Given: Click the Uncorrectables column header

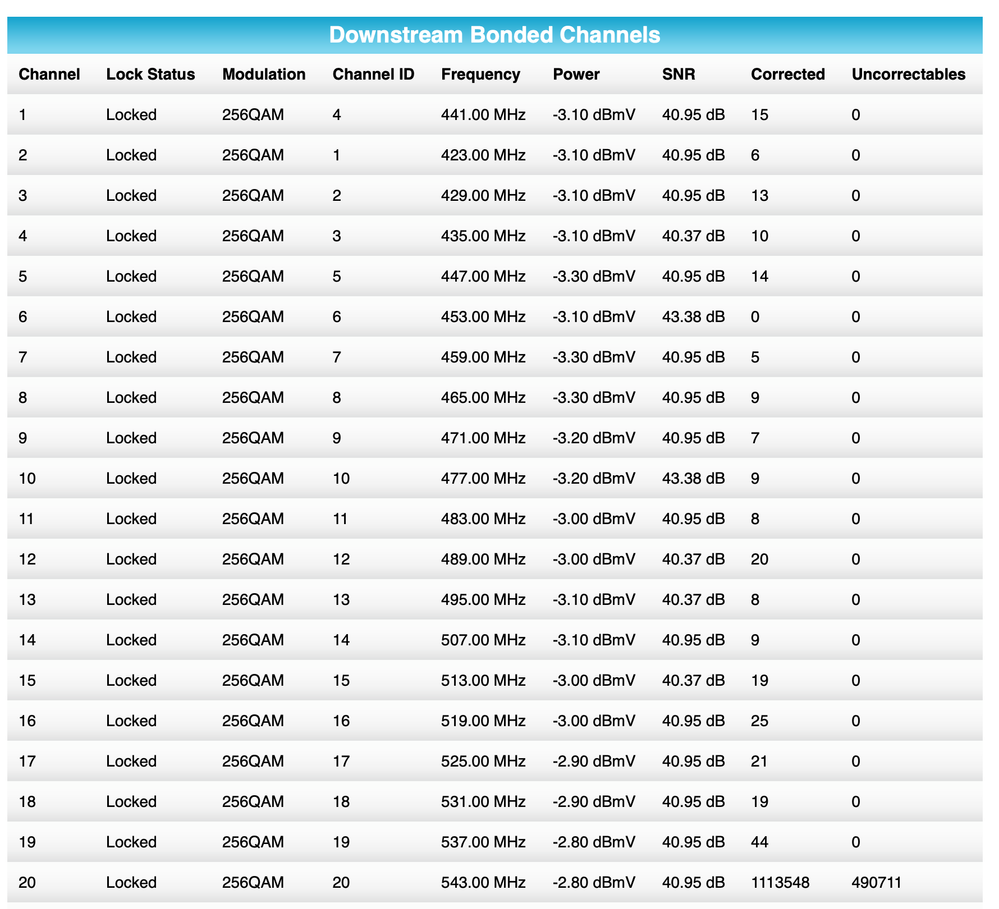Looking at the screenshot, I should click(908, 74).
